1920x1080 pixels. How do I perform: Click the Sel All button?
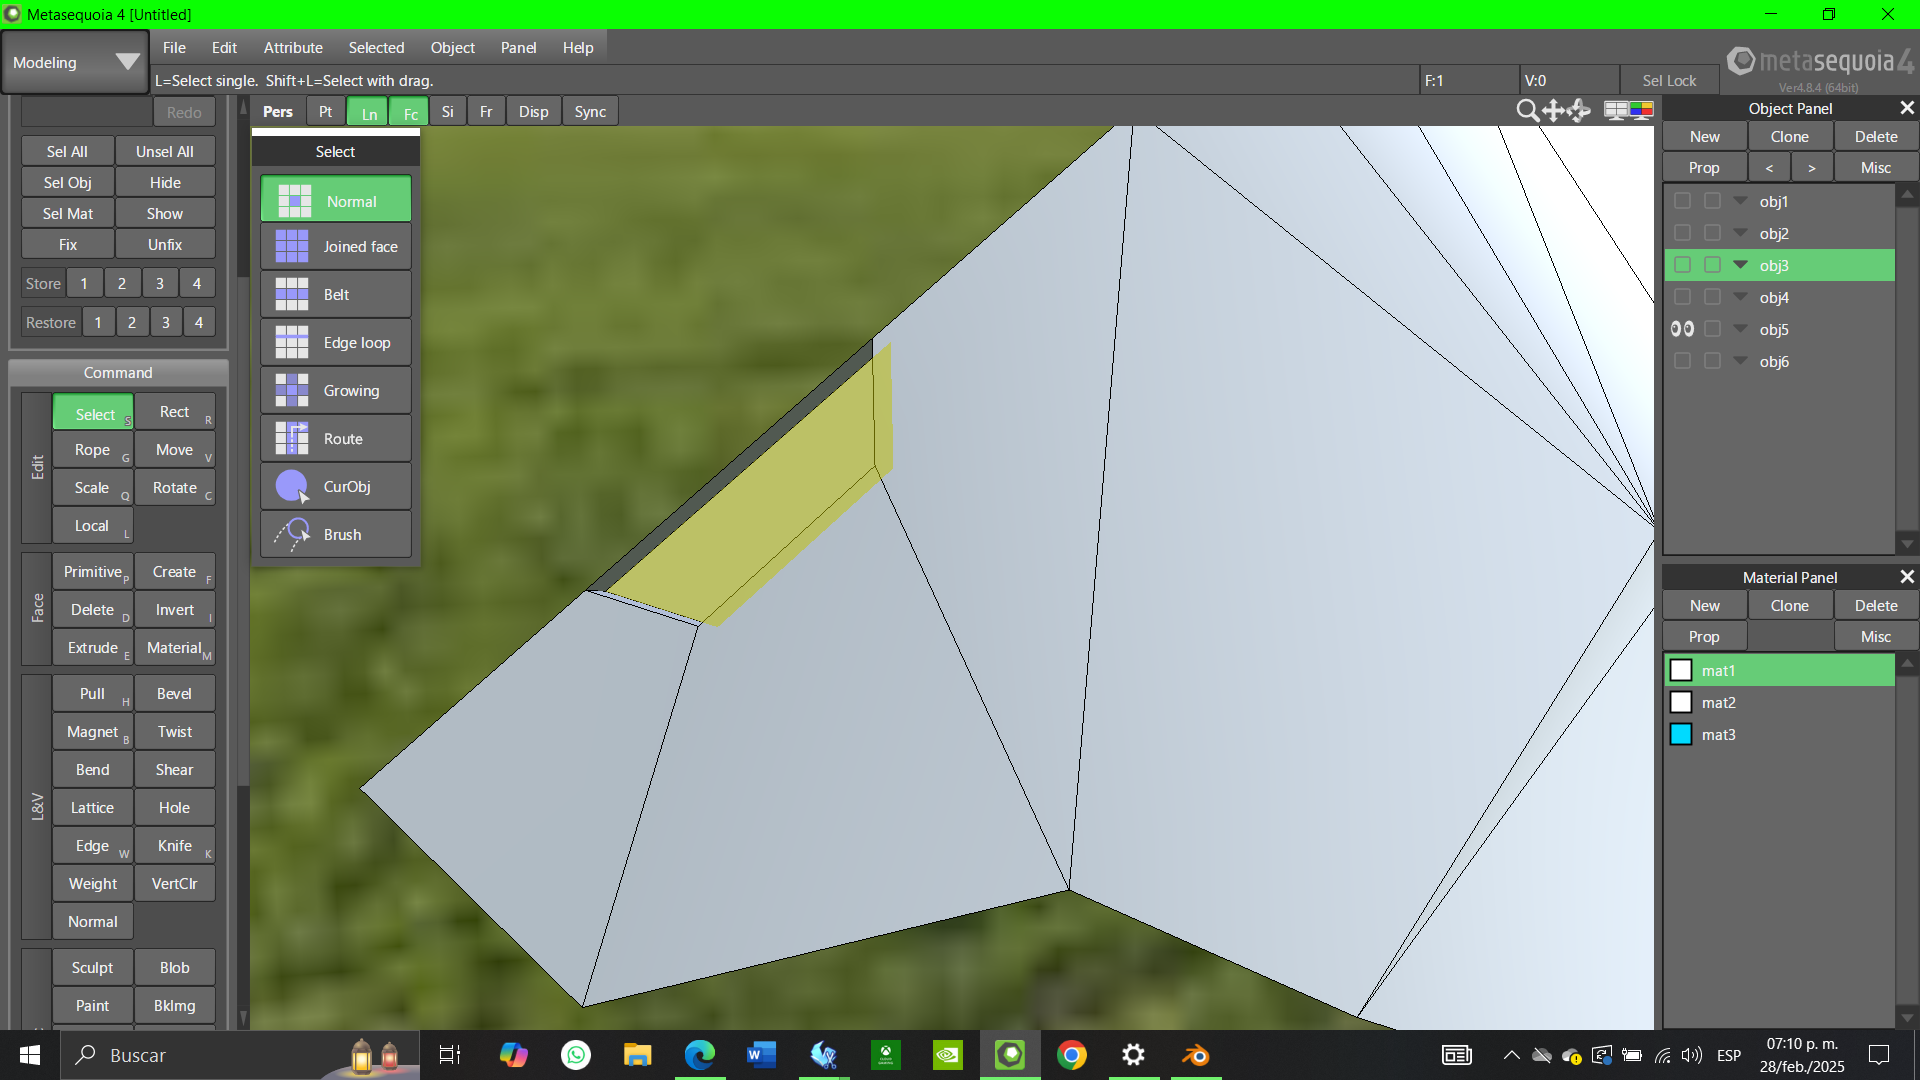[x=67, y=151]
